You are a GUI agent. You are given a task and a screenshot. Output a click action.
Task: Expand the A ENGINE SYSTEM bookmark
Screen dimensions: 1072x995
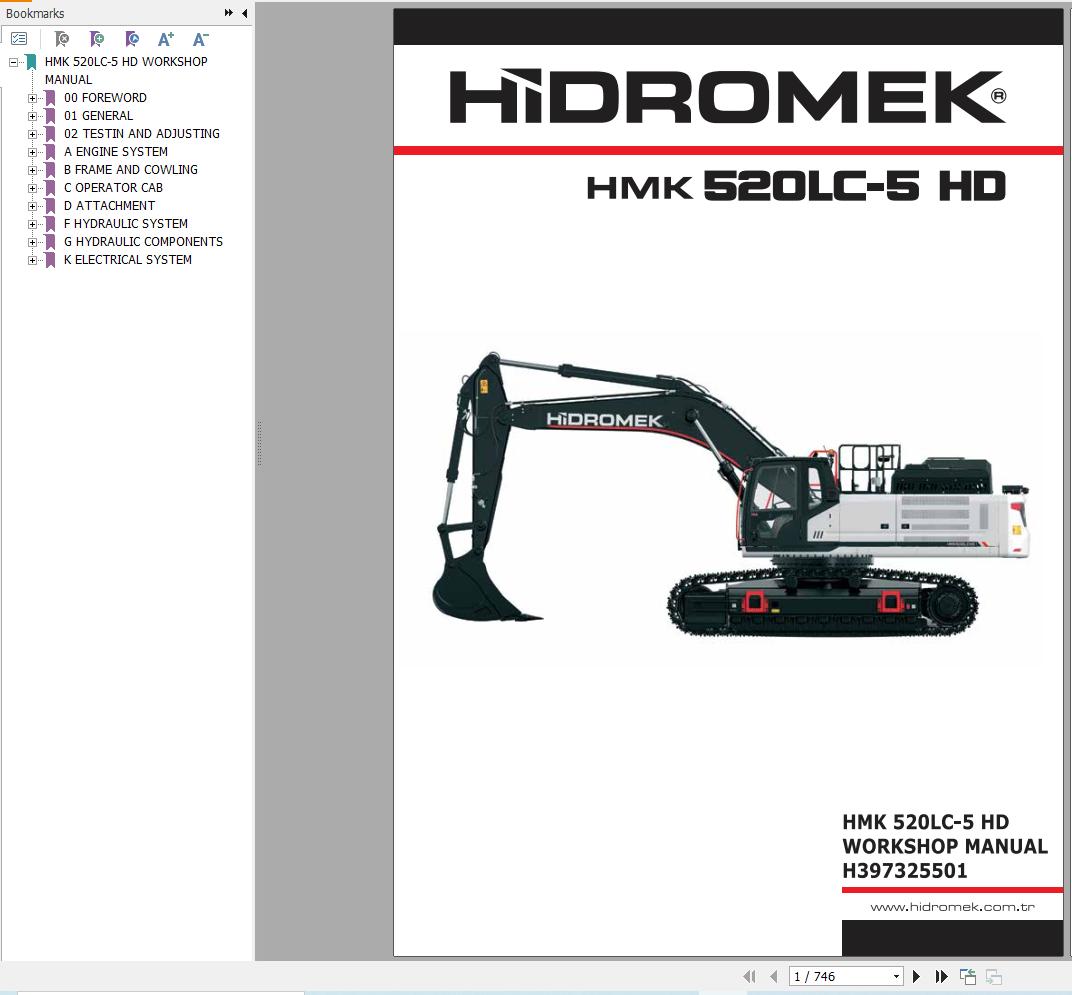tap(32, 152)
